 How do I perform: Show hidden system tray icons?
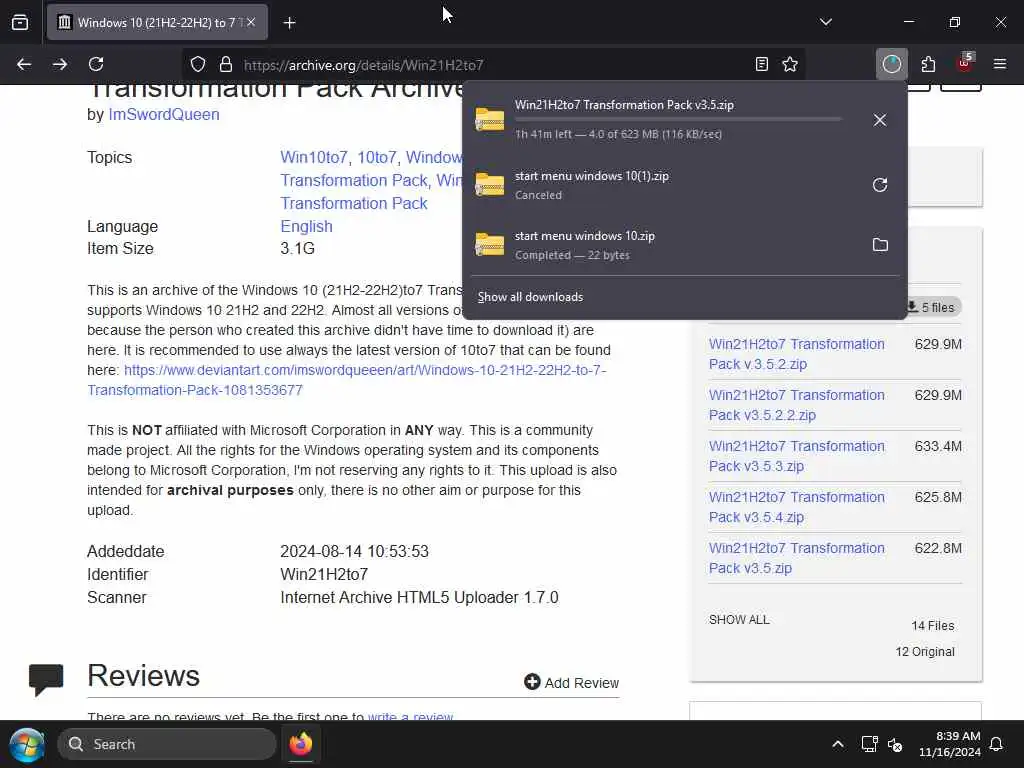[838, 744]
